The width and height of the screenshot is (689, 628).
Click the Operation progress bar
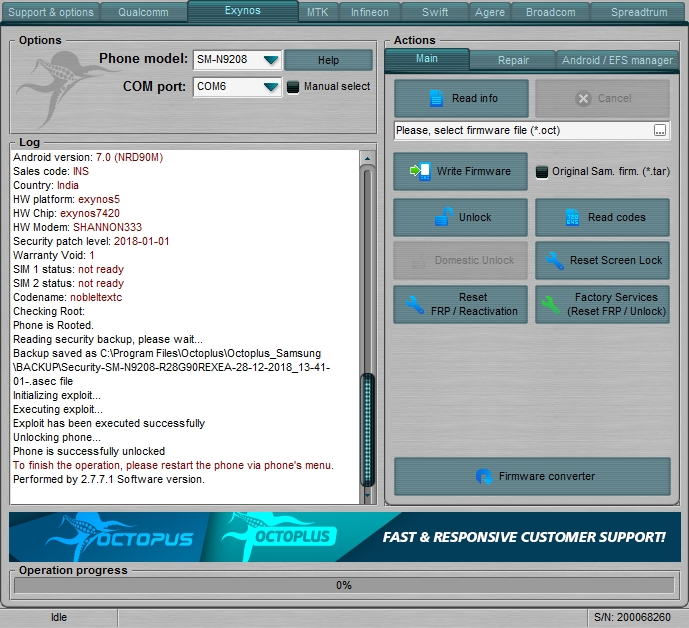tap(344, 585)
